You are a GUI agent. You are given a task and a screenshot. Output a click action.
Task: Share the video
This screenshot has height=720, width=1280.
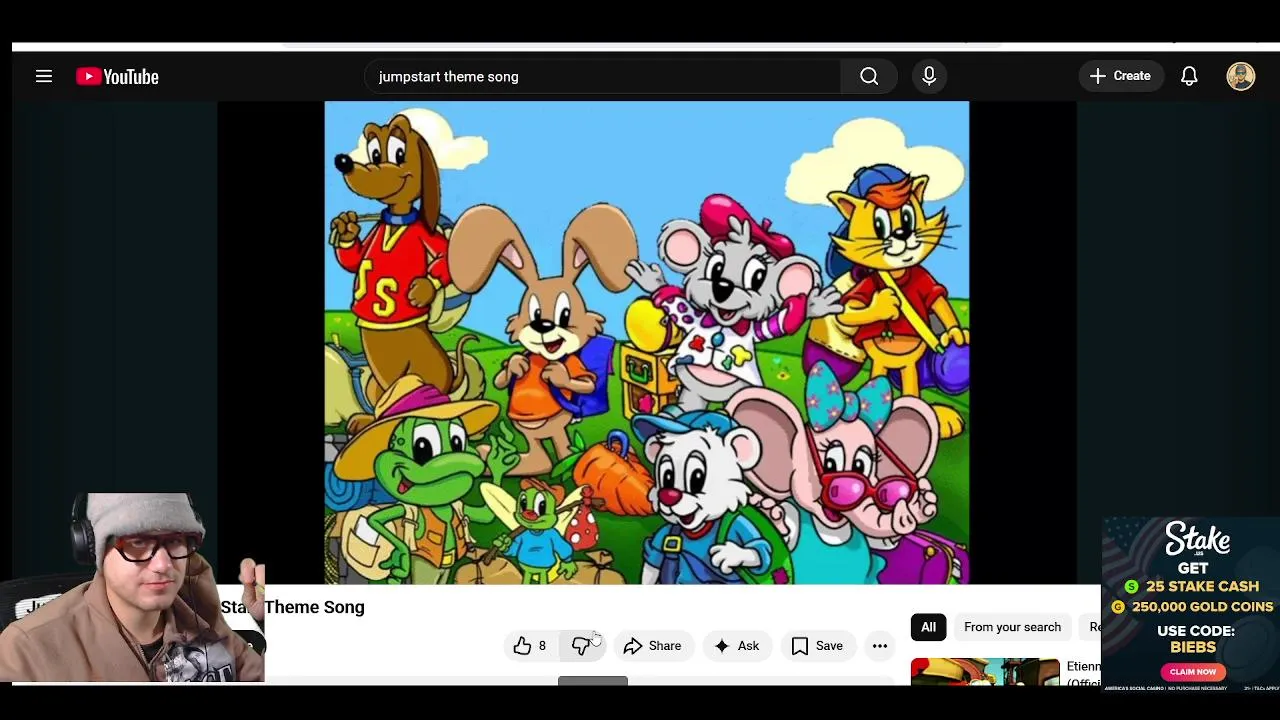pyautogui.click(x=652, y=646)
